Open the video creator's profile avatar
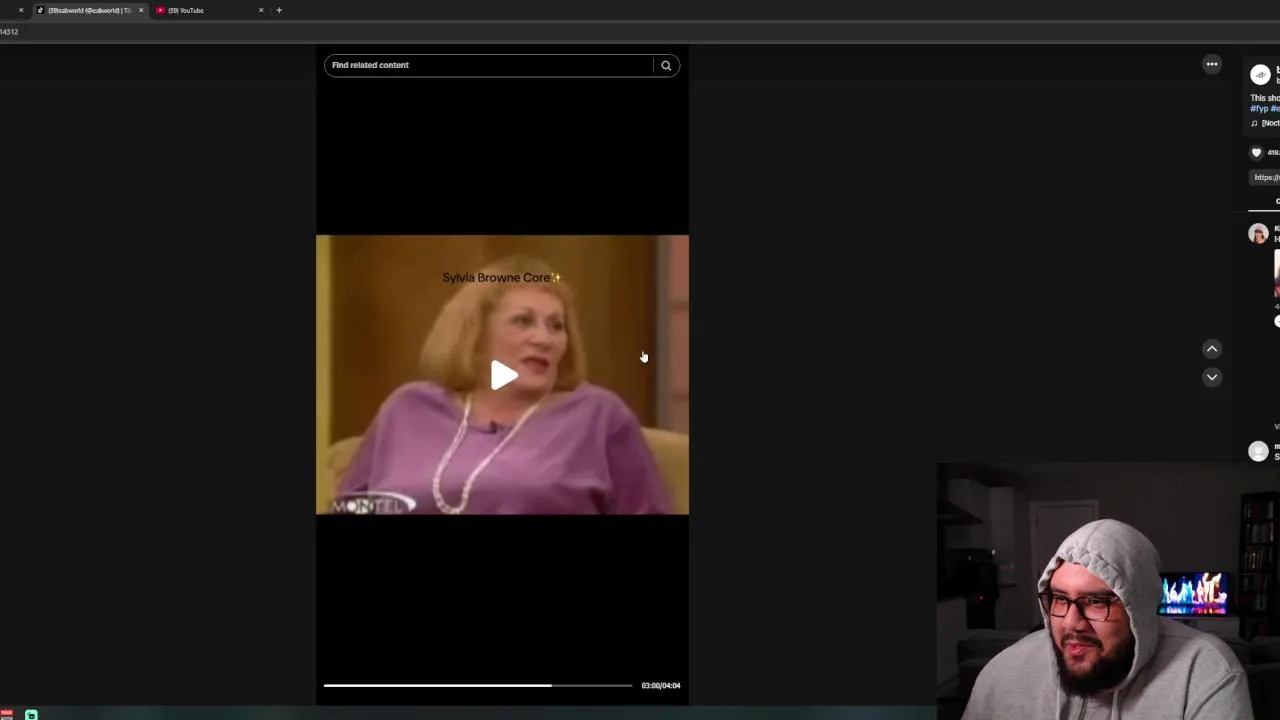 (1260, 74)
